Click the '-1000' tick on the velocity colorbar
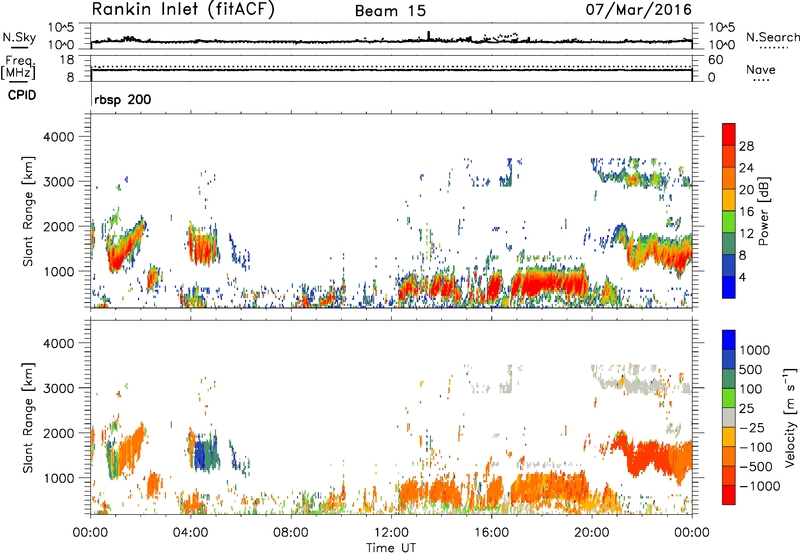800x554 pixels. point(760,486)
